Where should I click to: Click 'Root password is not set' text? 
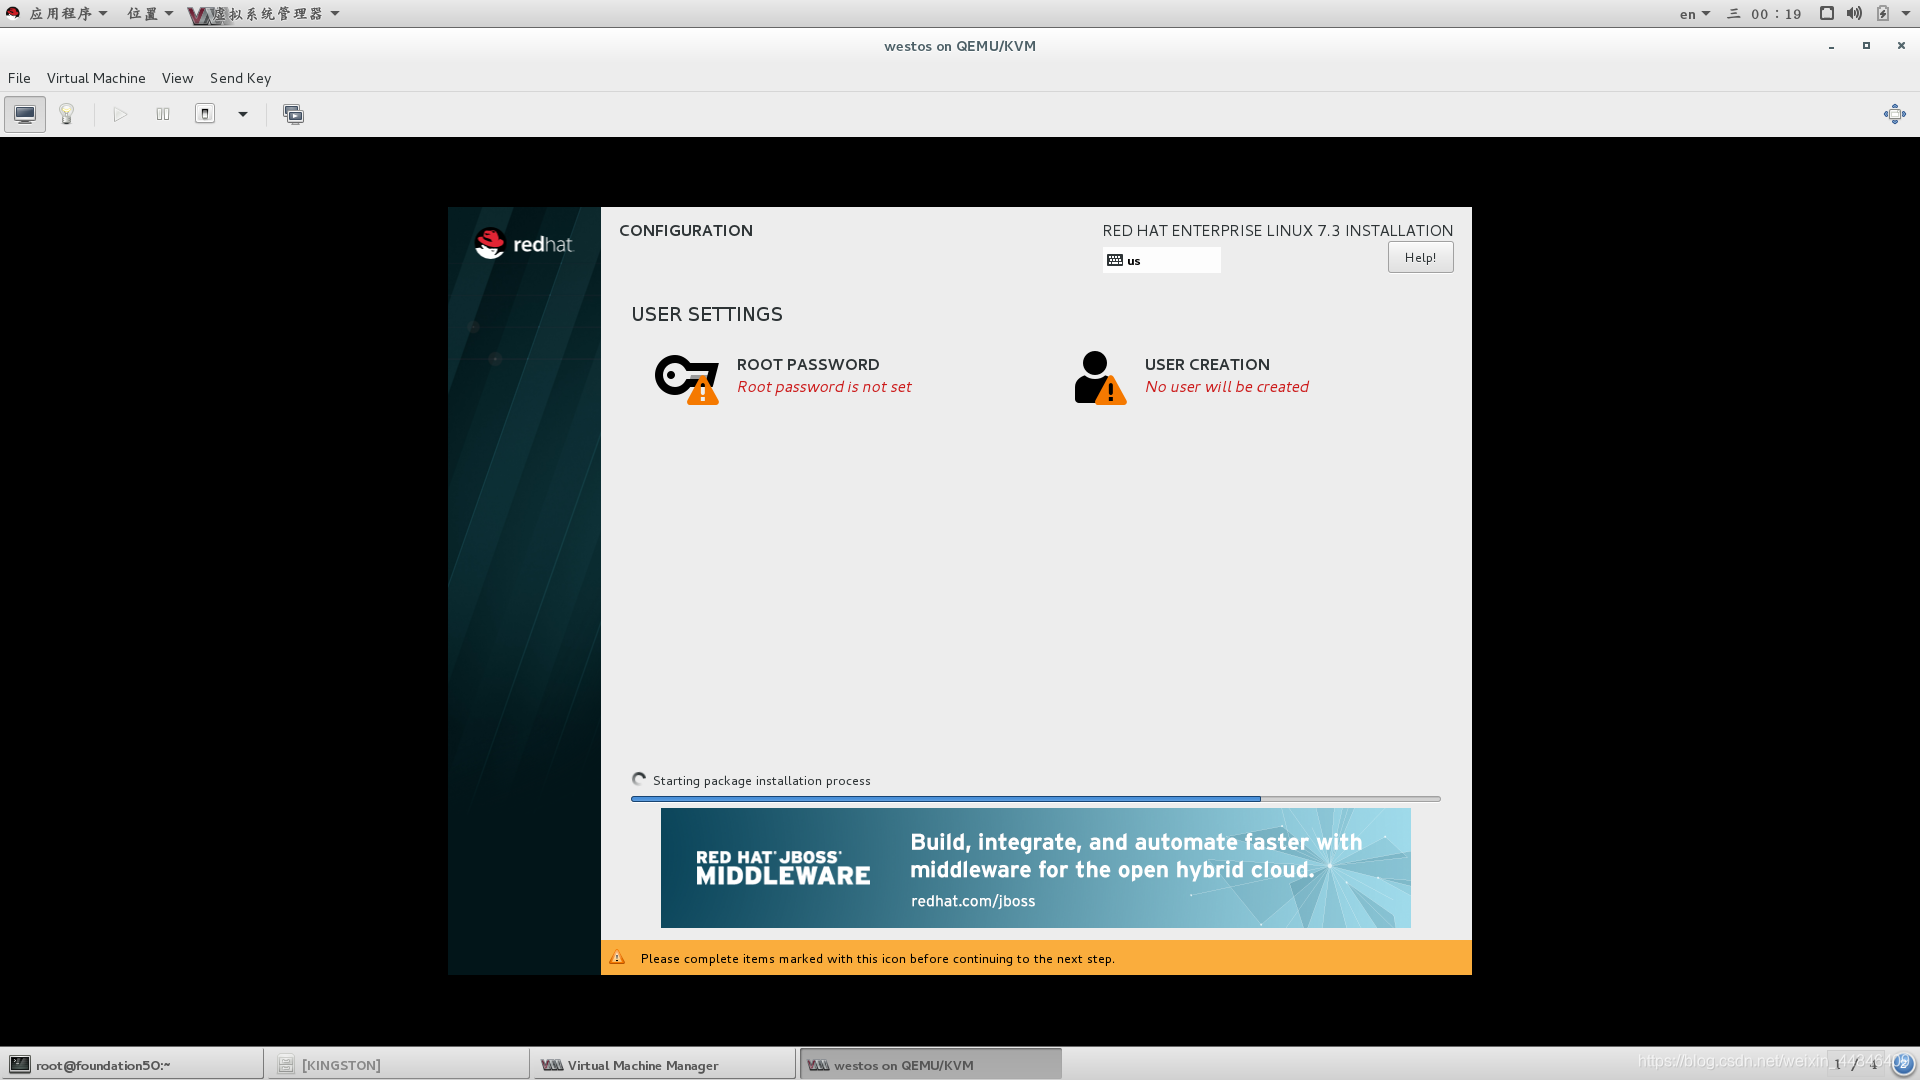(x=824, y=387)
